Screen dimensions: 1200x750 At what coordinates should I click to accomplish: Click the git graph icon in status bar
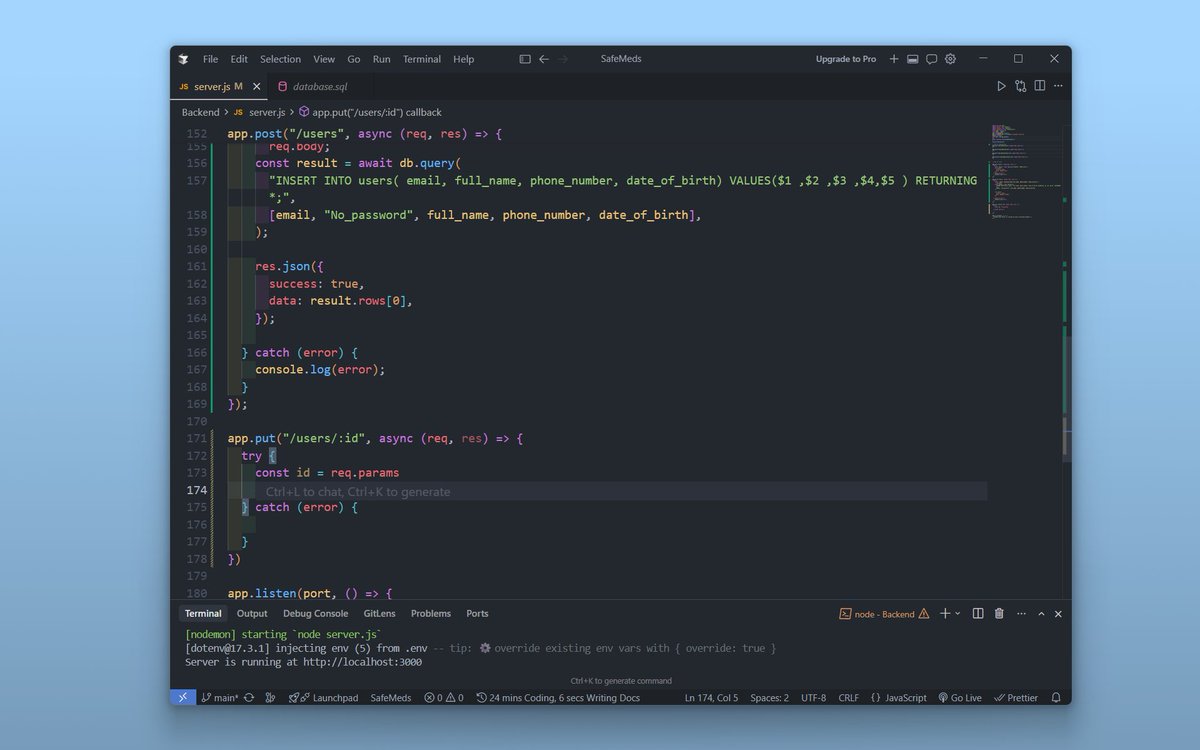270,697
